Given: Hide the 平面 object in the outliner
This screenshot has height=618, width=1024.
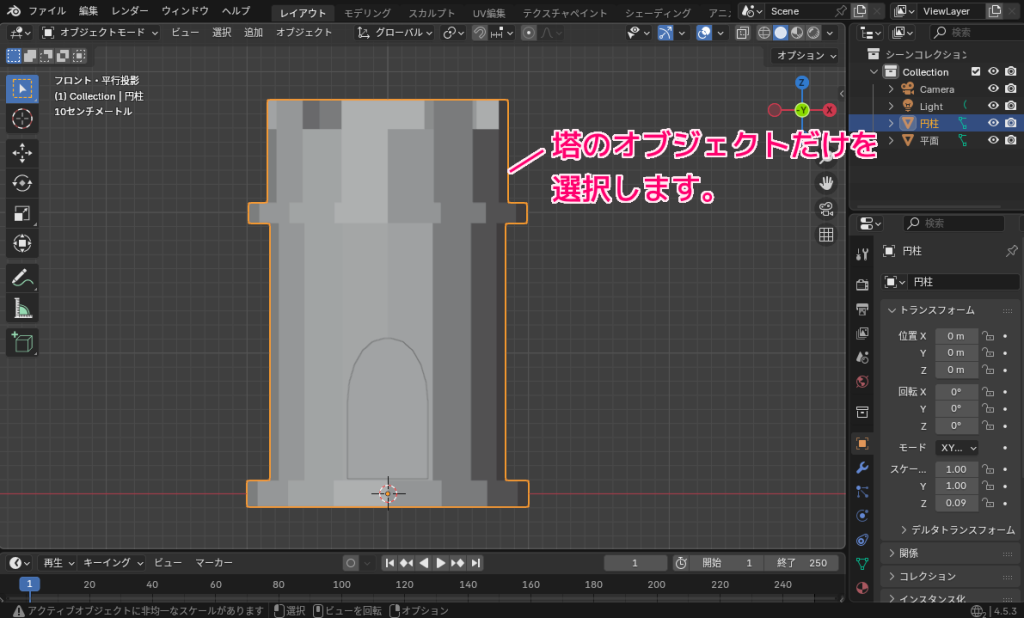Looking at the screenshot, I should pyautogui.click(x=993, y=139).
